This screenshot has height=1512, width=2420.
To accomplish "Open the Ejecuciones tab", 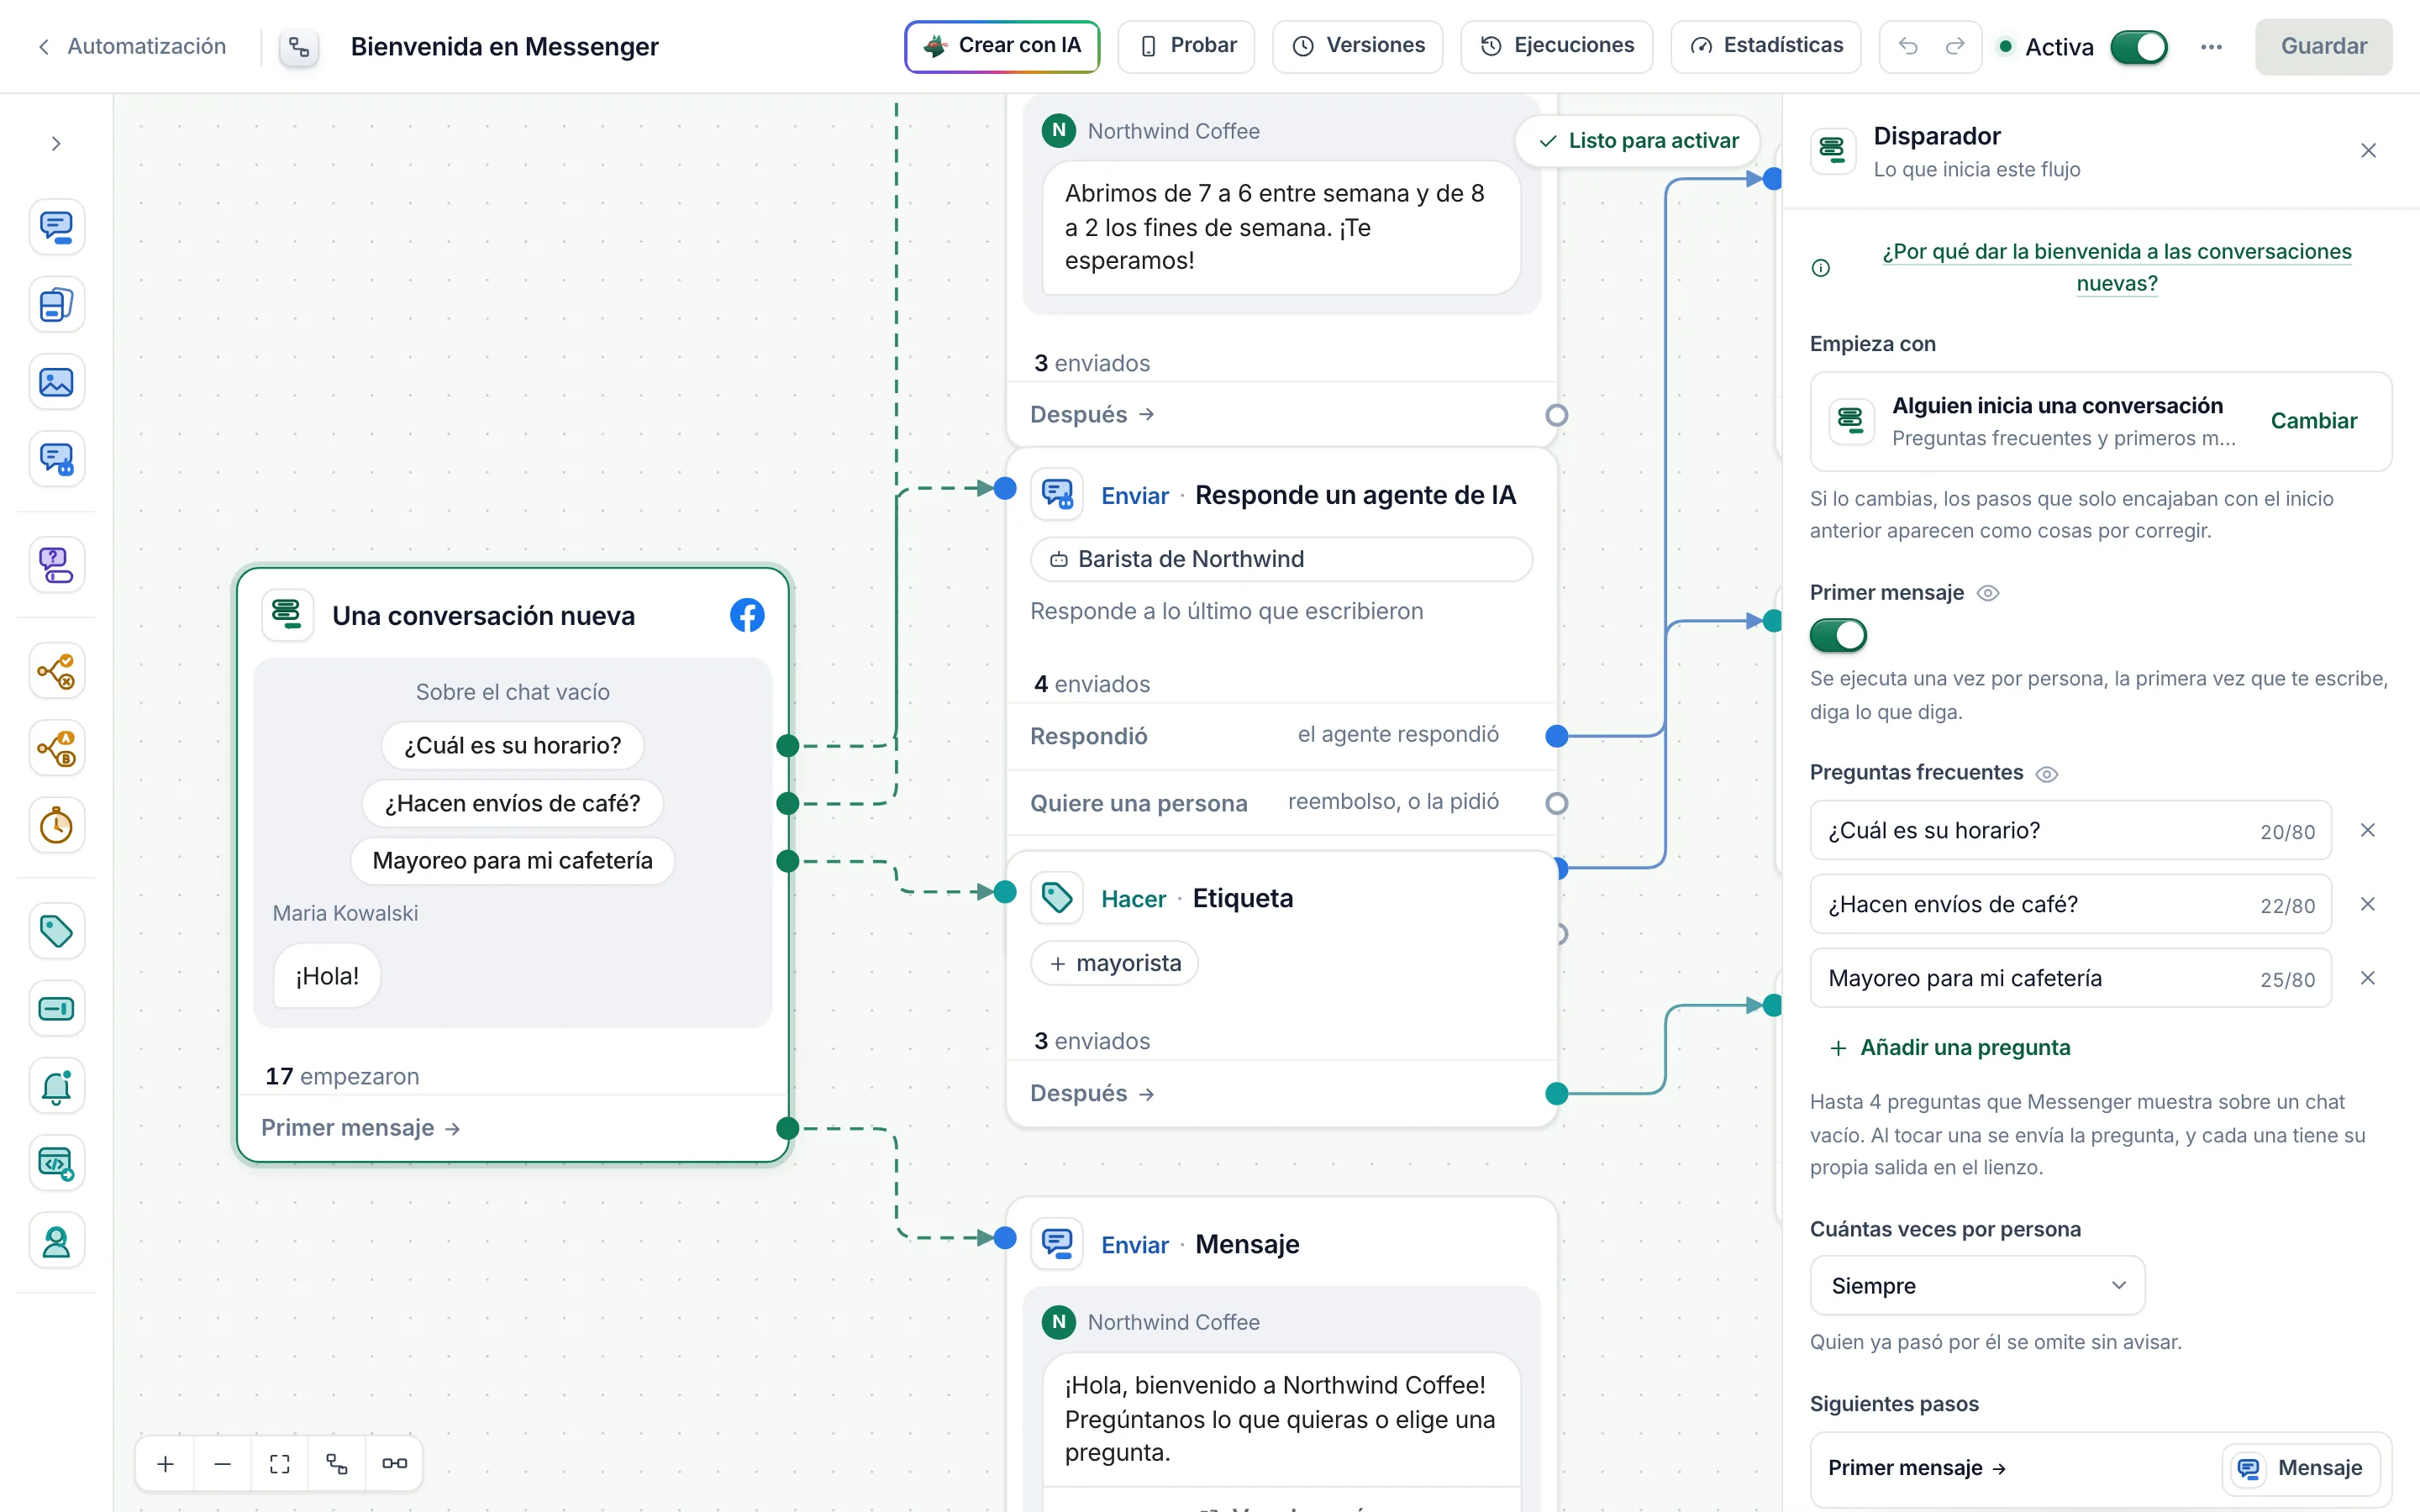I will pos(1556,46).
